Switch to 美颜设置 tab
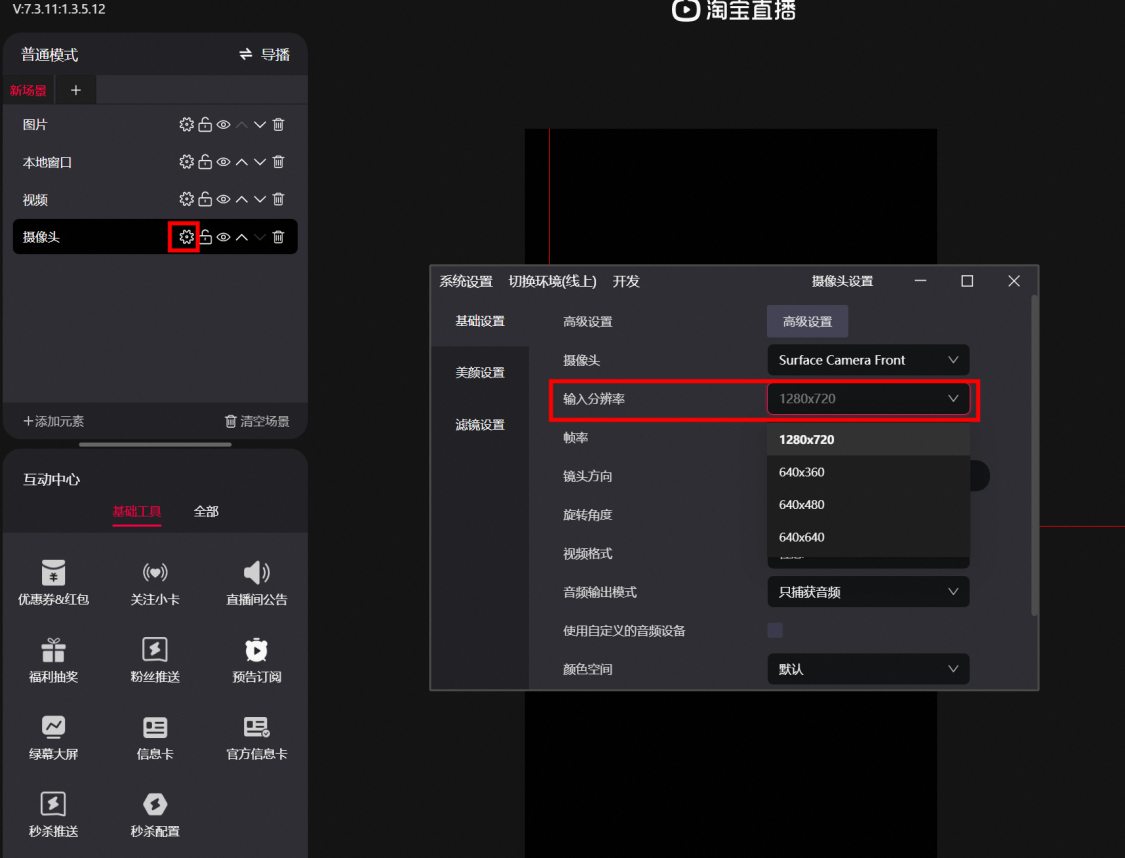This screenshot has height=858, width=1125. (480, 372)
